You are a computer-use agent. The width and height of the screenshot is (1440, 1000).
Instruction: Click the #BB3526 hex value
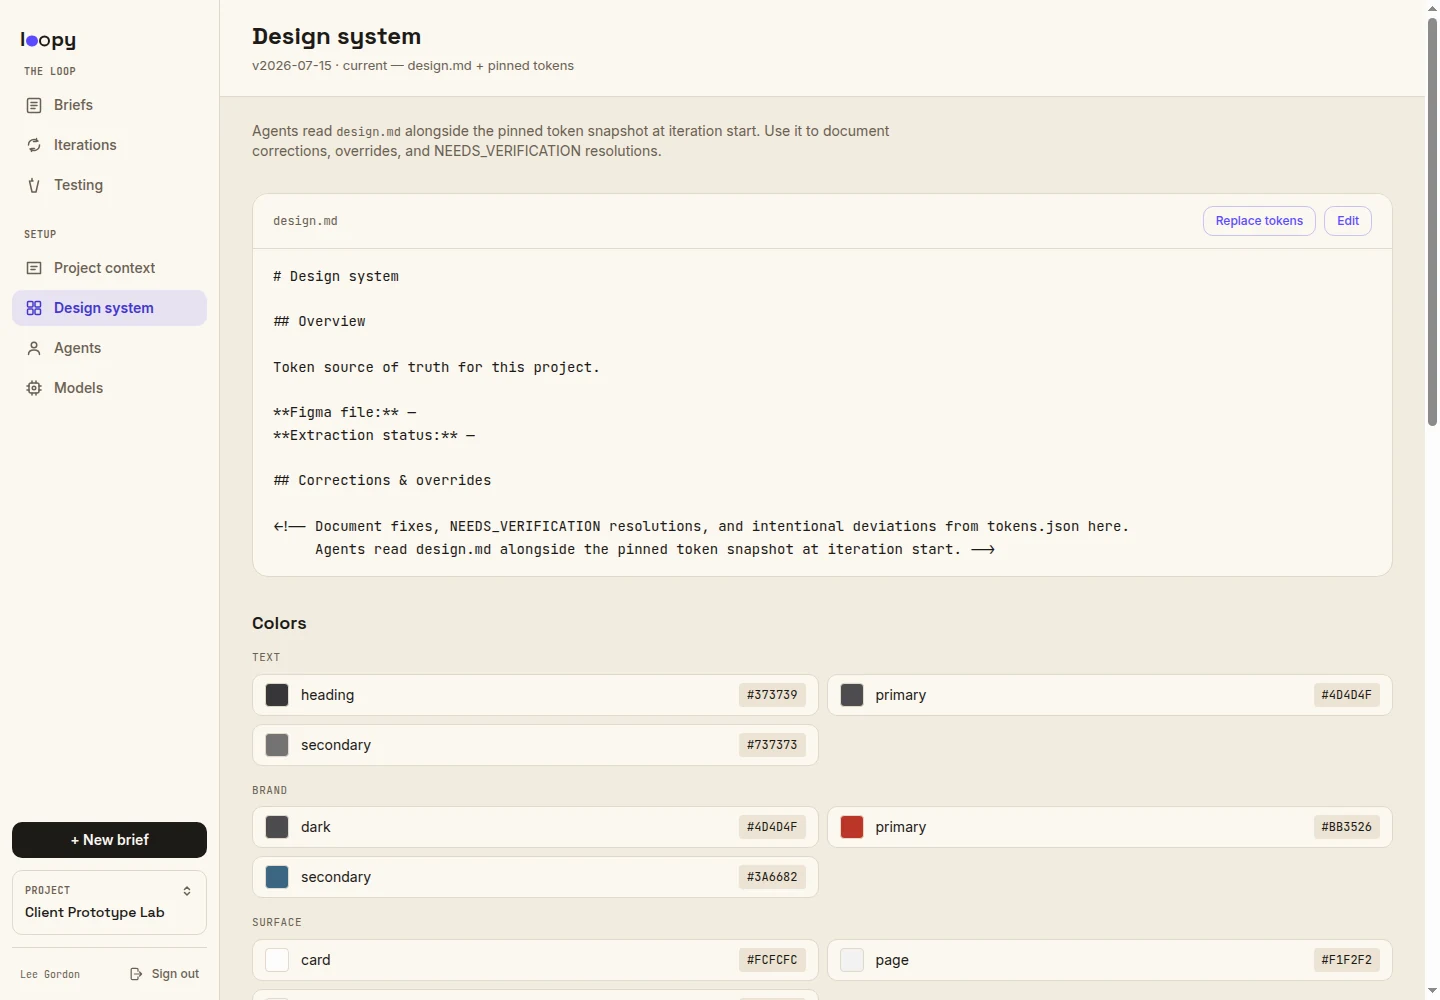tap(1346, 827)
